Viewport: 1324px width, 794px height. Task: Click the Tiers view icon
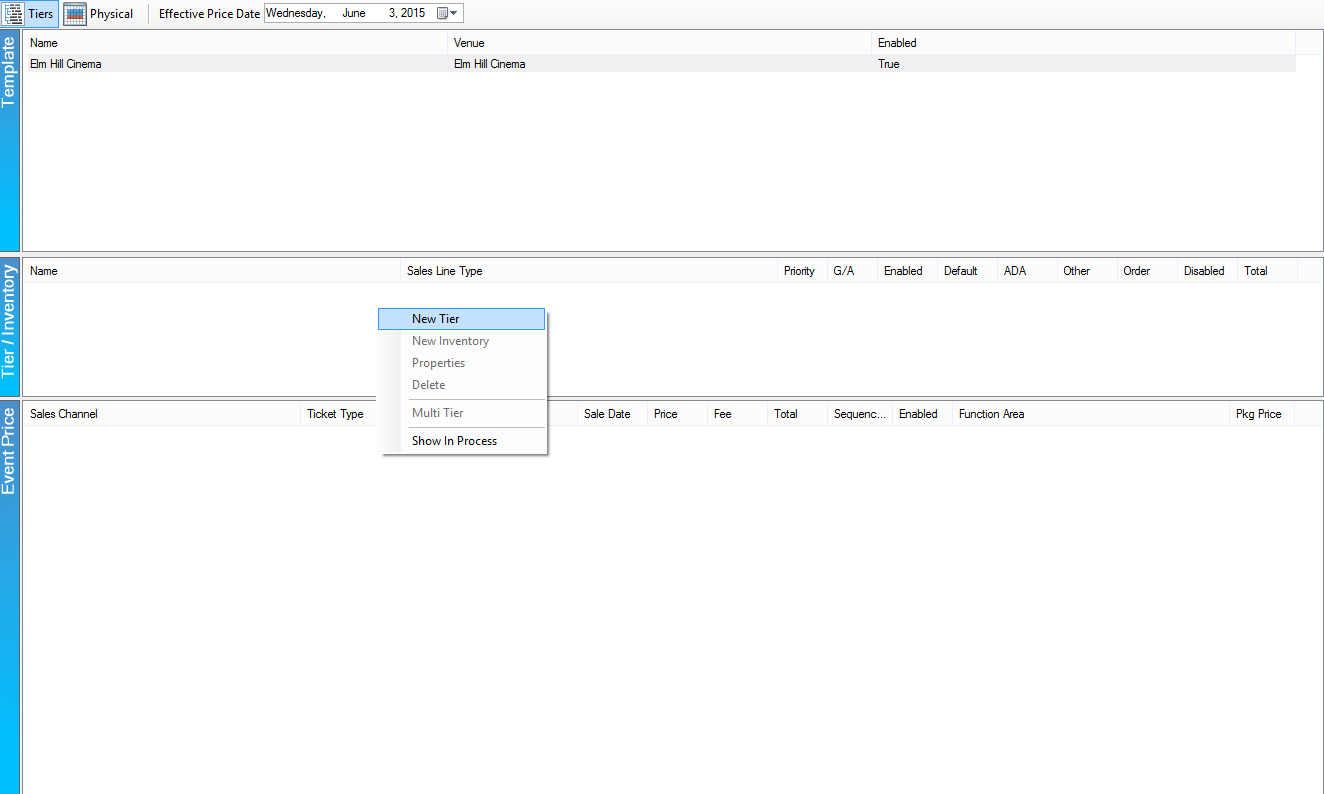click(14, 14)
